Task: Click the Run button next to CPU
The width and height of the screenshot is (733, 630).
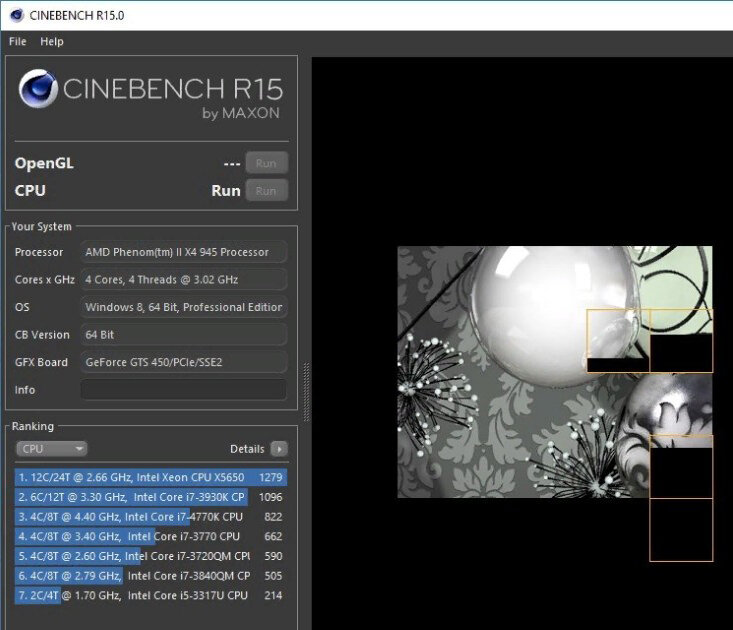Action: 266,191
